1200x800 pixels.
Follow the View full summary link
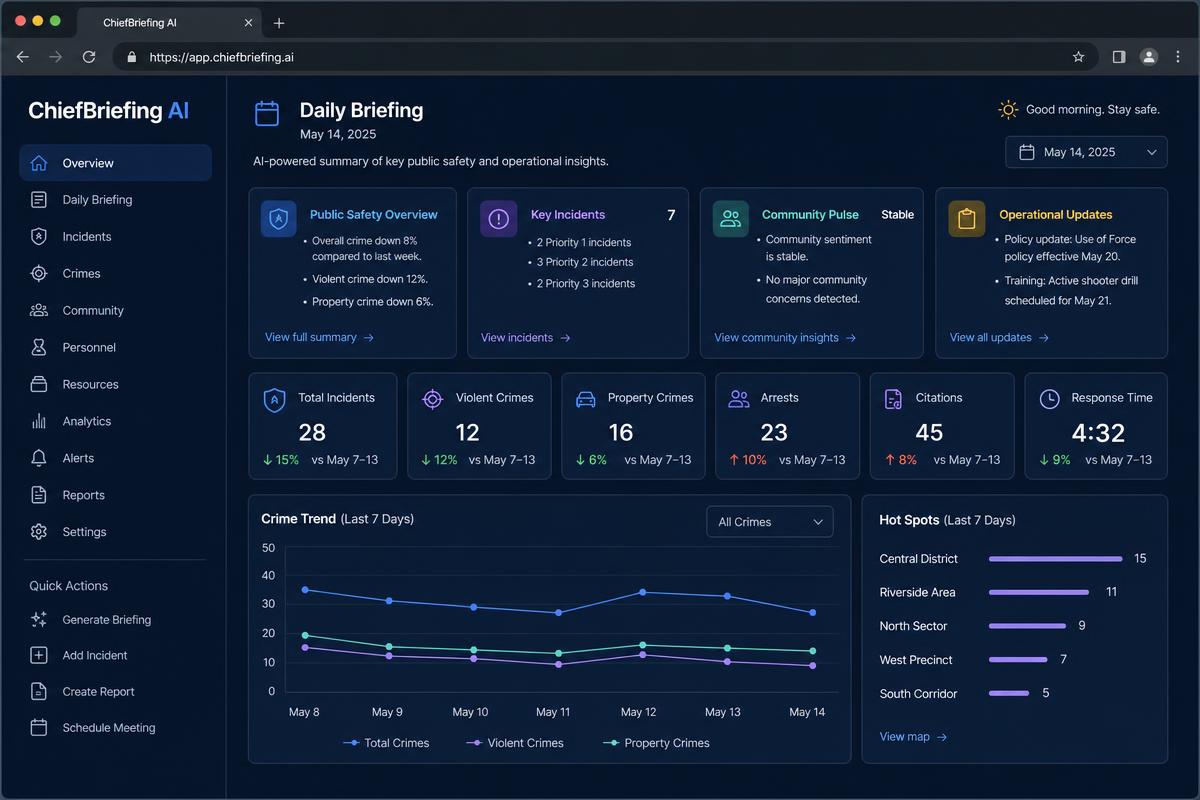319,338
